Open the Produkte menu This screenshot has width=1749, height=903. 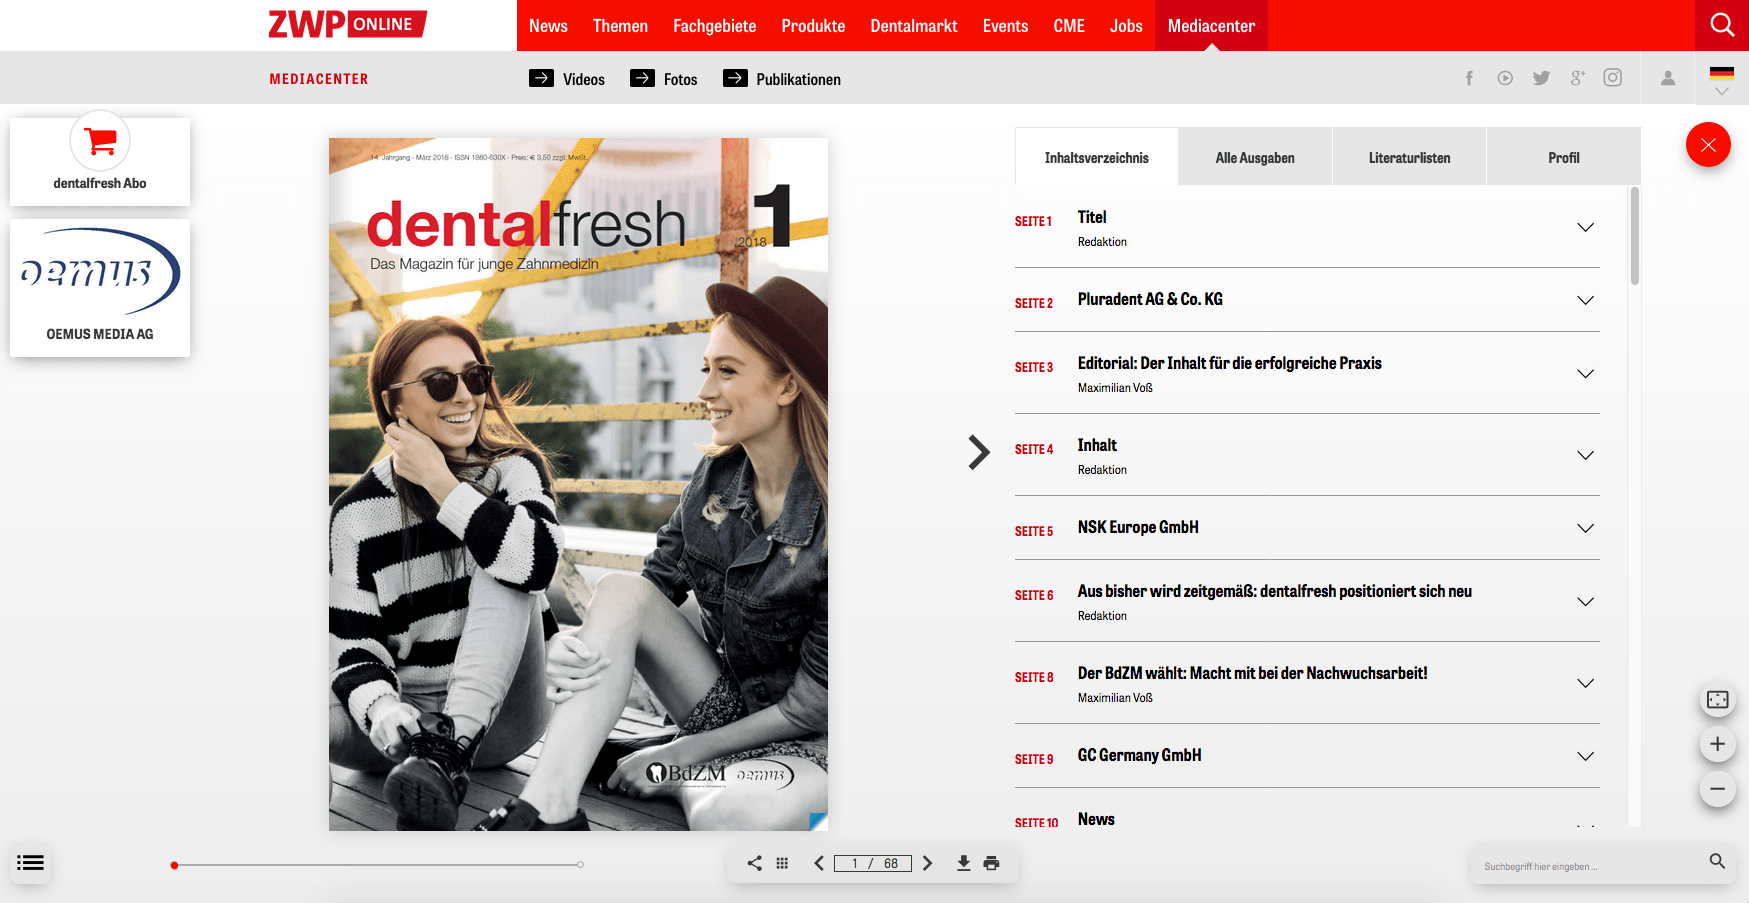click(813, 26)
